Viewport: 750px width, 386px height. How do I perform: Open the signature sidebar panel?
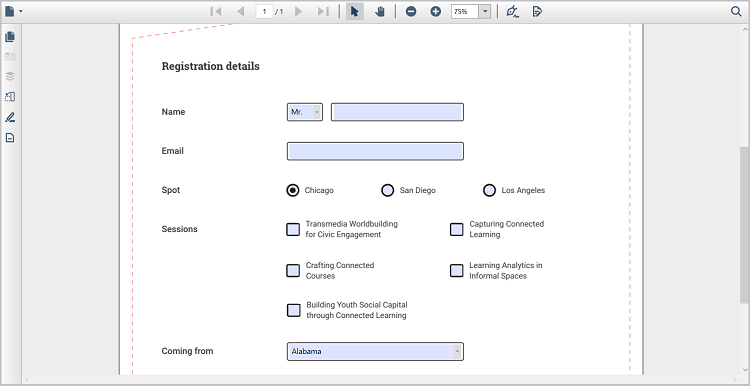(10, 117)
